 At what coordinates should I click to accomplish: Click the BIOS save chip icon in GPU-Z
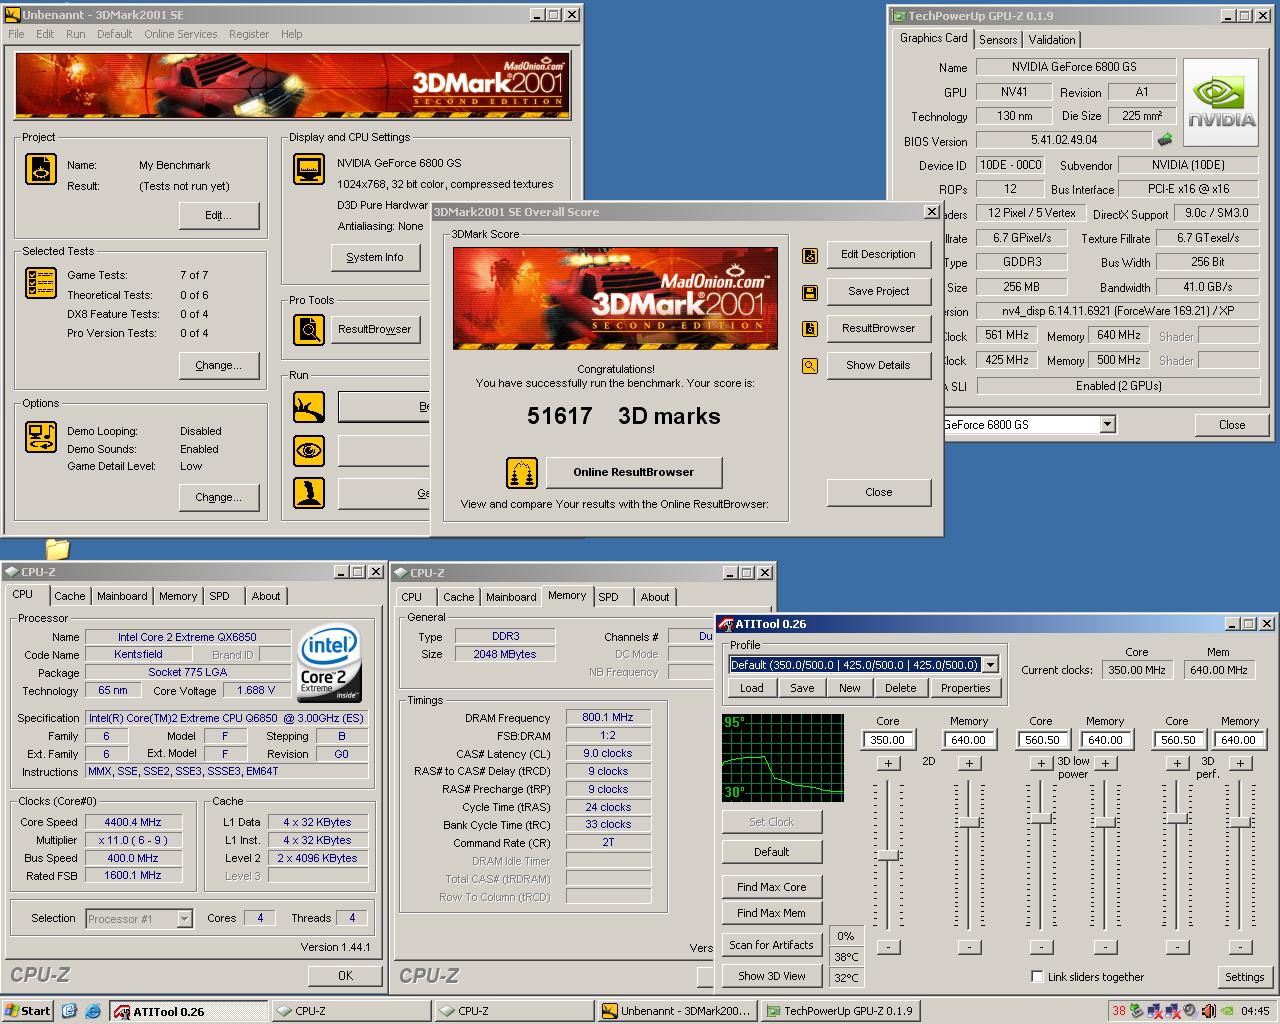coord(1164,140)
